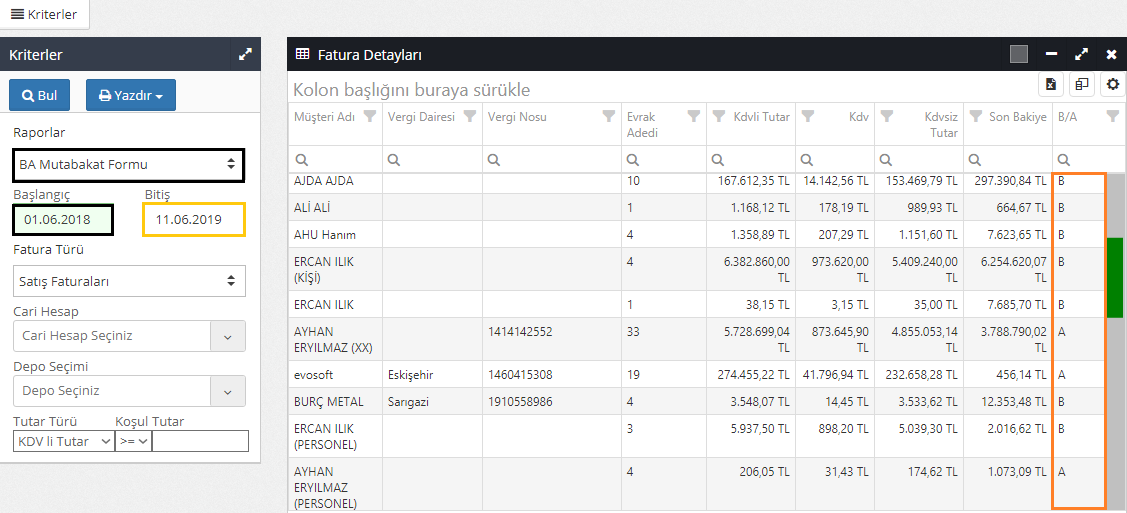Select the AYHAN ERYILMAZ (PERSONEL) cell
Viewport: 1127px width, 513px height.
(x=335, y=485)
